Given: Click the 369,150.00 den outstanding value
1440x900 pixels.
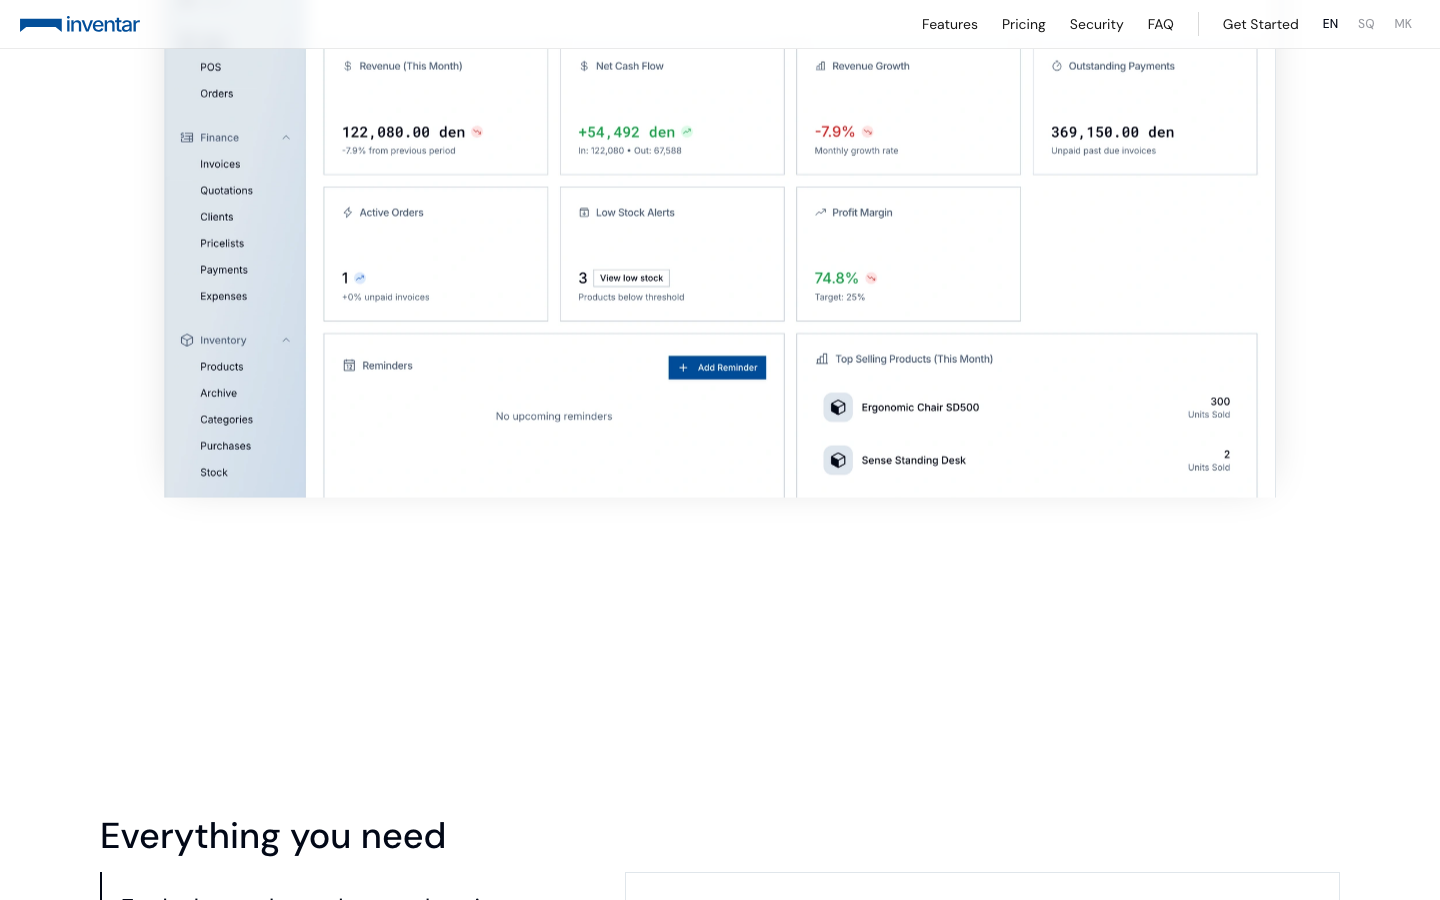Looking at the screenshot, I should (x=1112, y=132).
